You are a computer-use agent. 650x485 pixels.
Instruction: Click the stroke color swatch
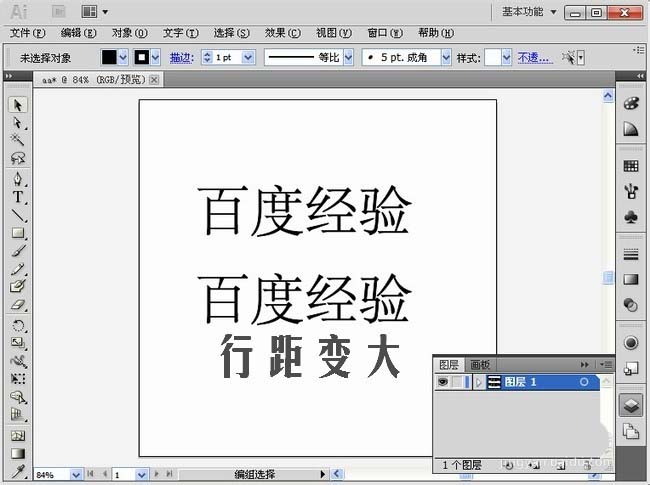(x=142, y=57)
